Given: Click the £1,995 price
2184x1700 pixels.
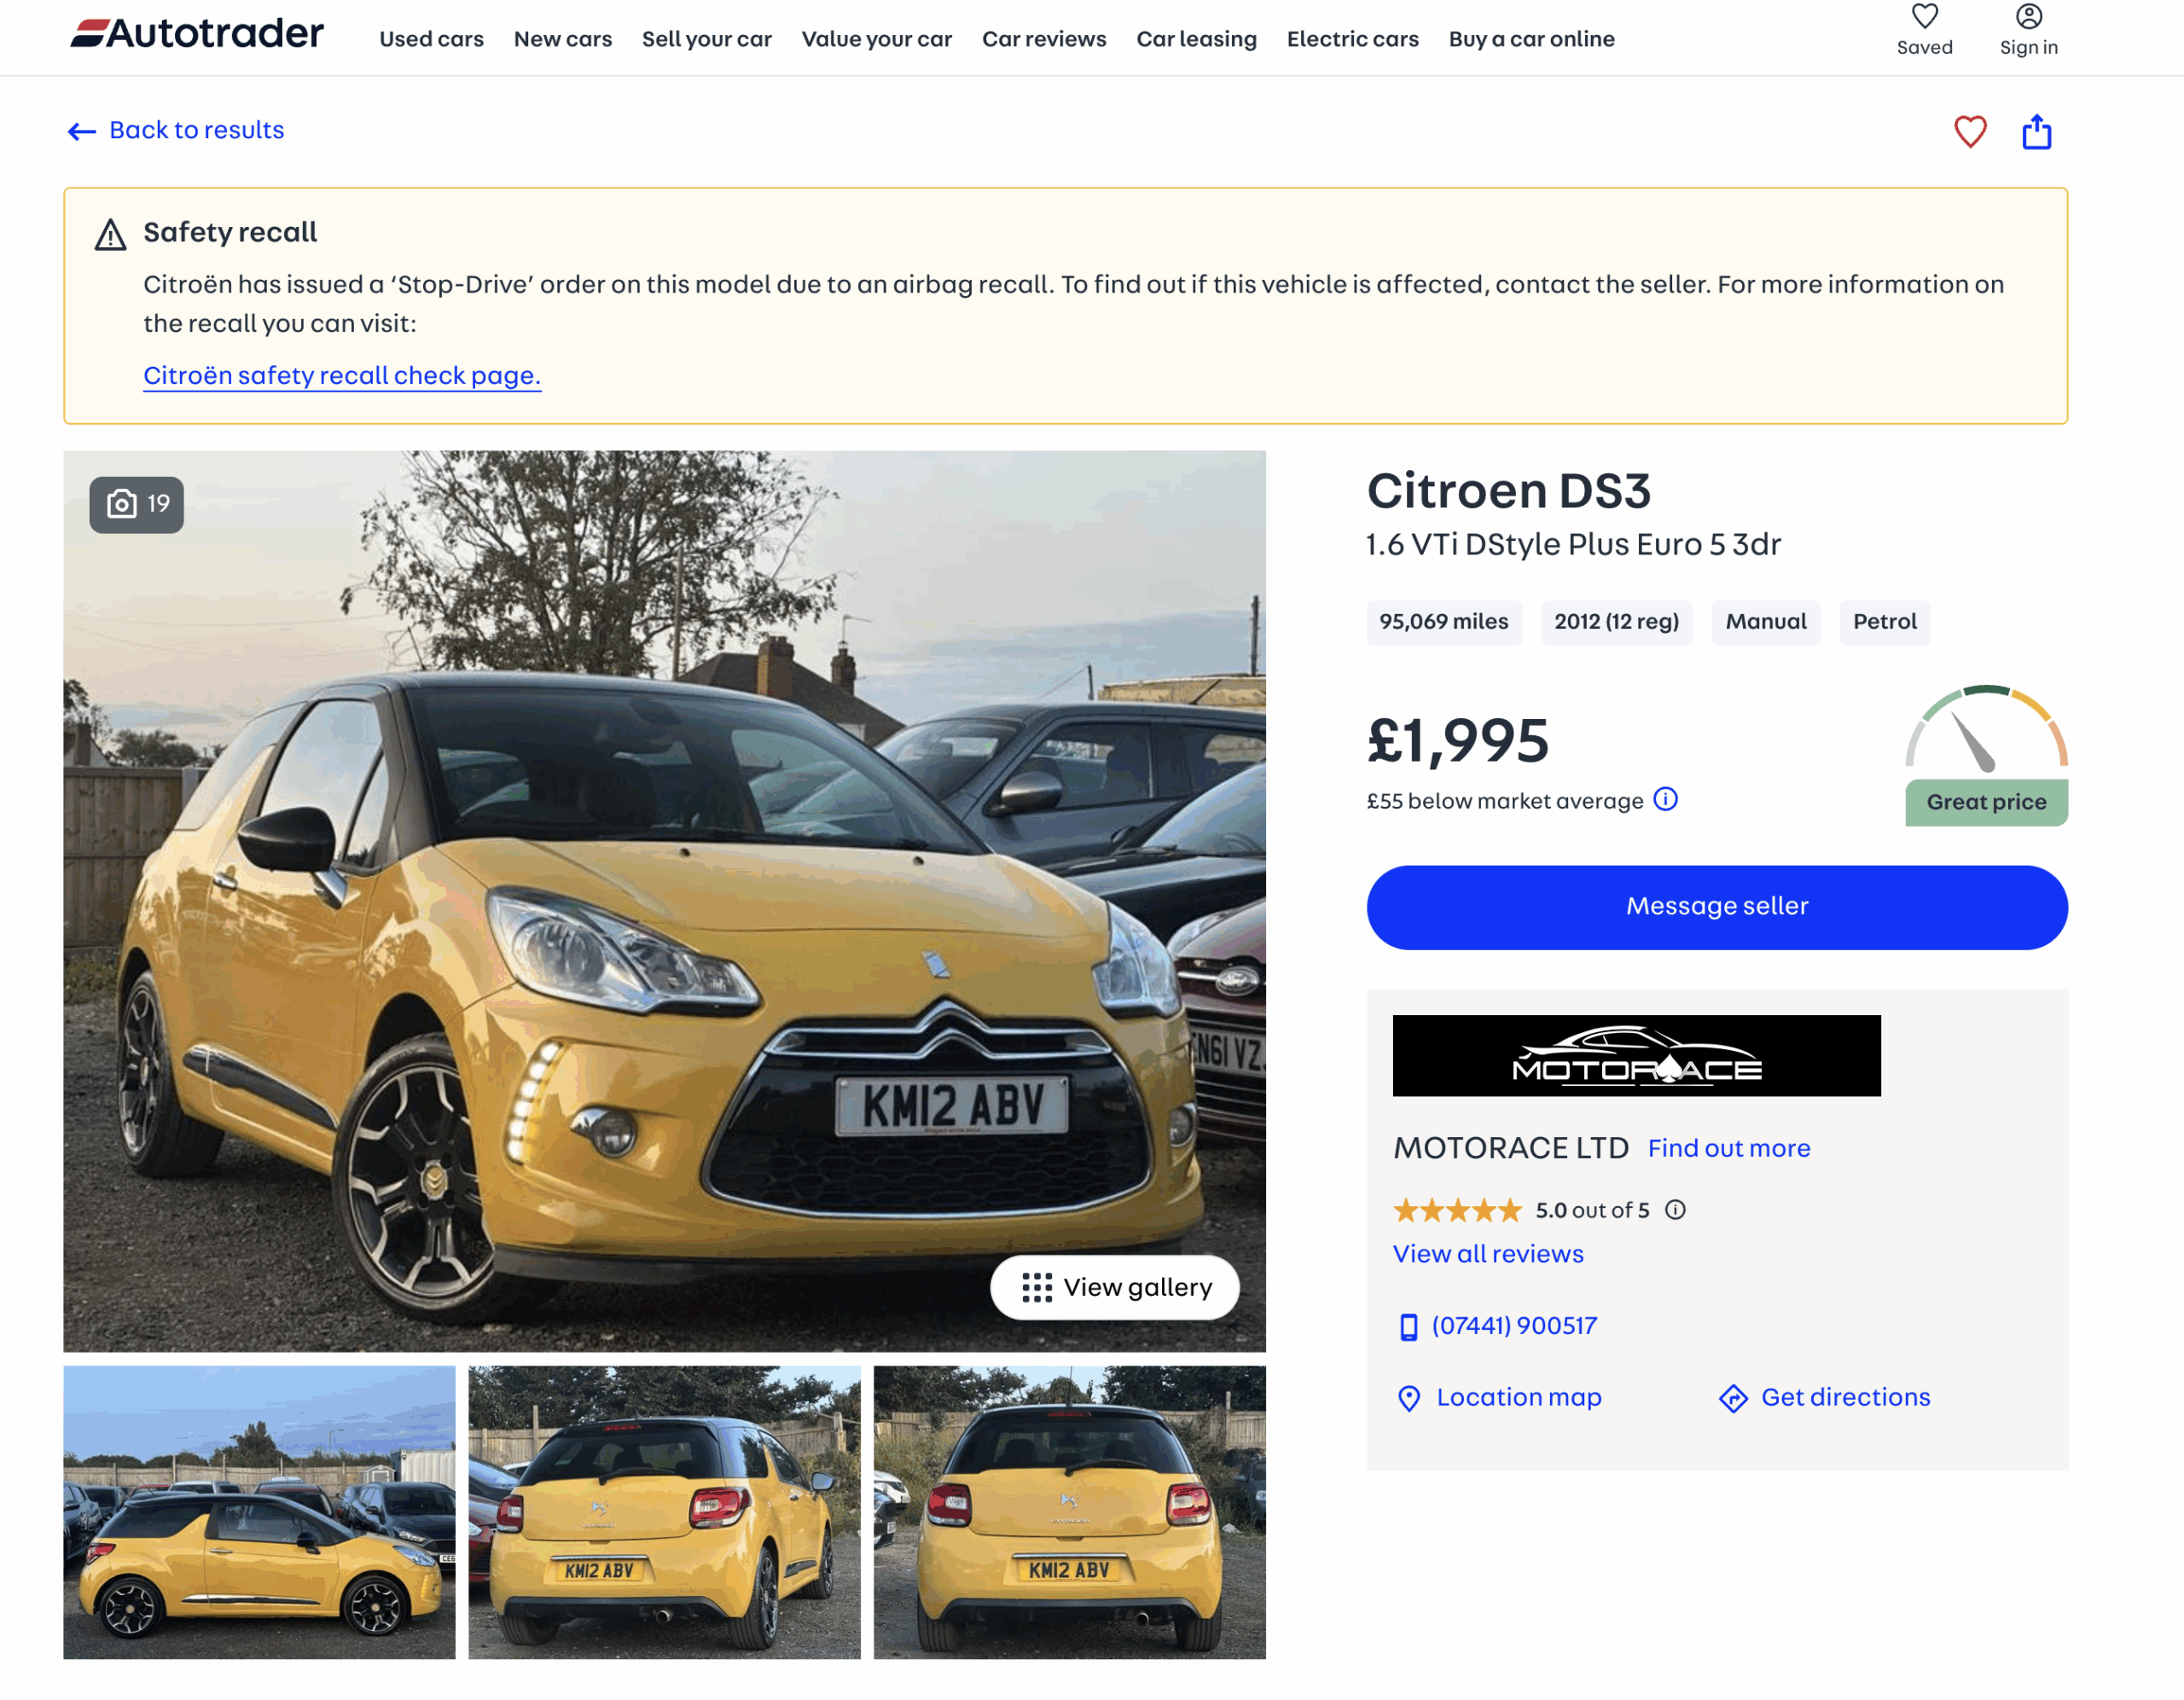Looking at the screenshot, I should [1457, 741].
